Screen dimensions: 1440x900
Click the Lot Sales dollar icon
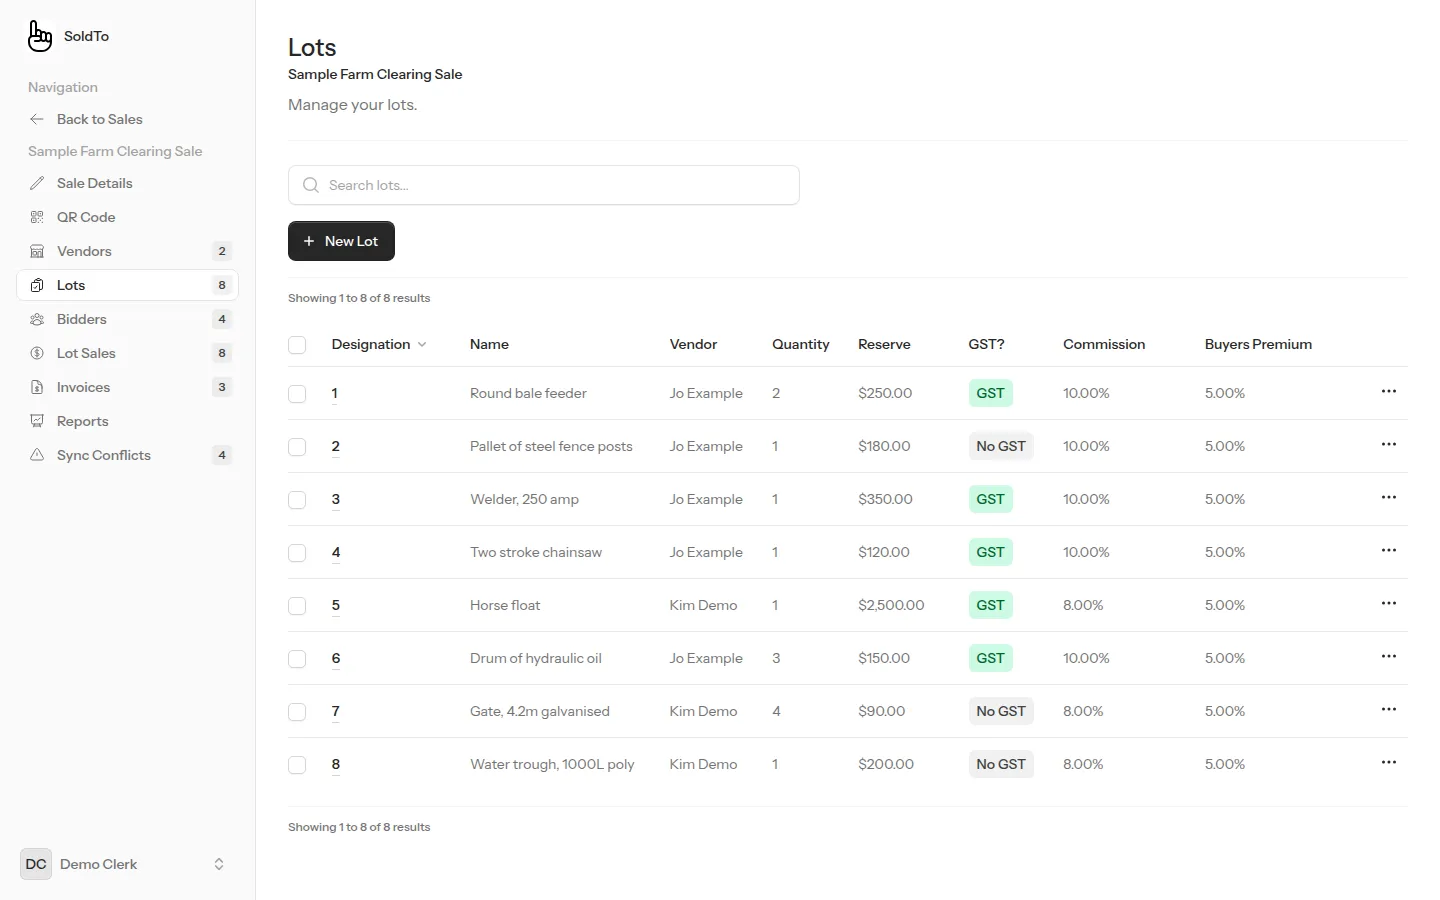37,353
